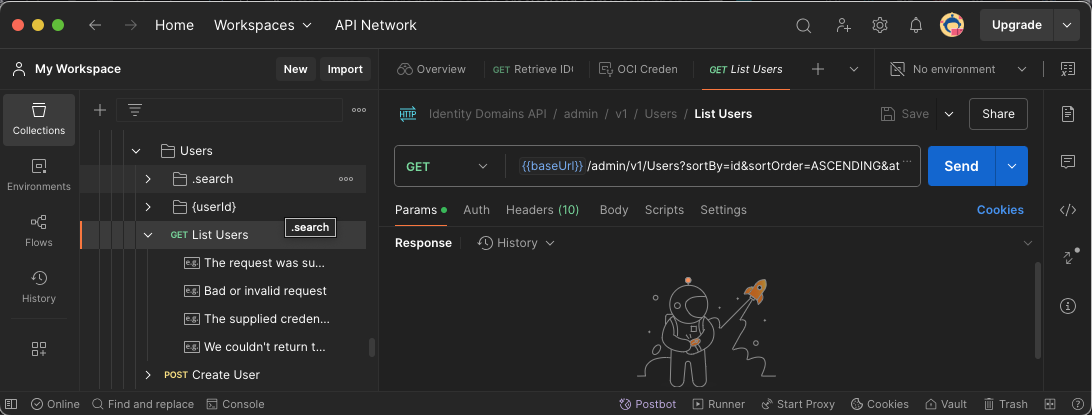Select the Headers (10) tab
This screenshot has width=1092, height=415.
click(543, 210)
